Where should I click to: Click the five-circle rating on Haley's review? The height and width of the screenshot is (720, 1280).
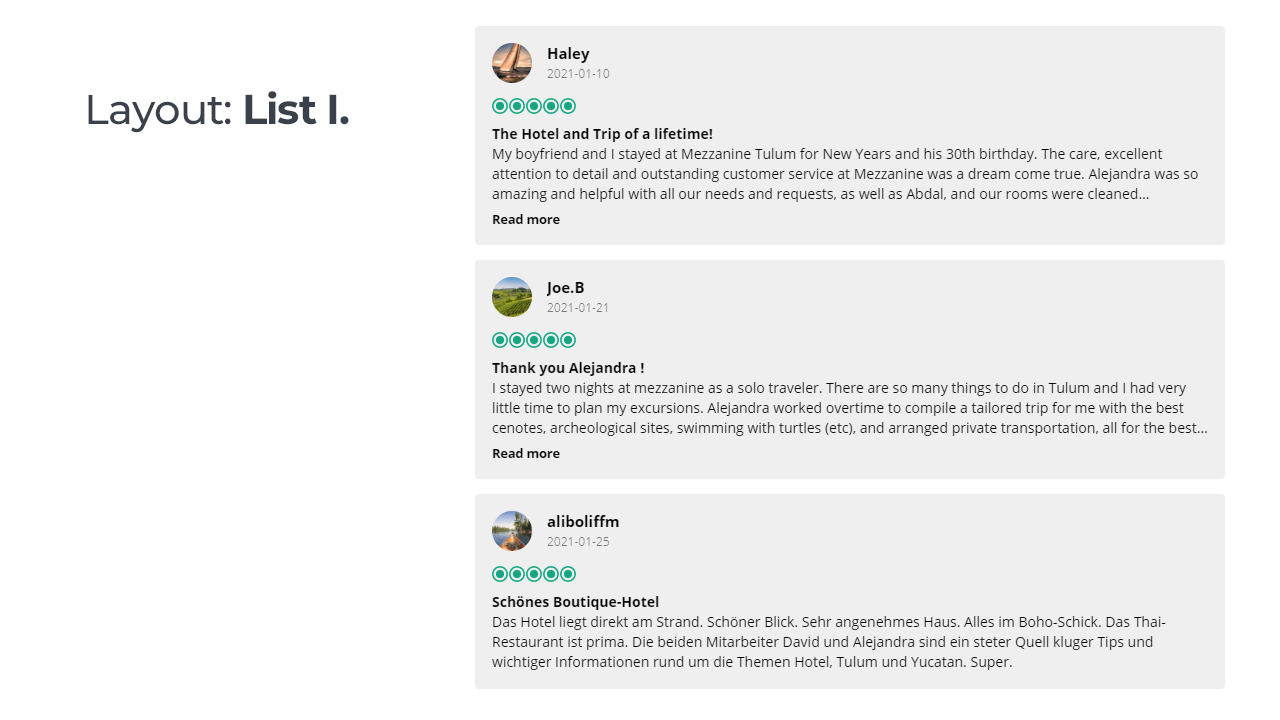coord(534,106)
